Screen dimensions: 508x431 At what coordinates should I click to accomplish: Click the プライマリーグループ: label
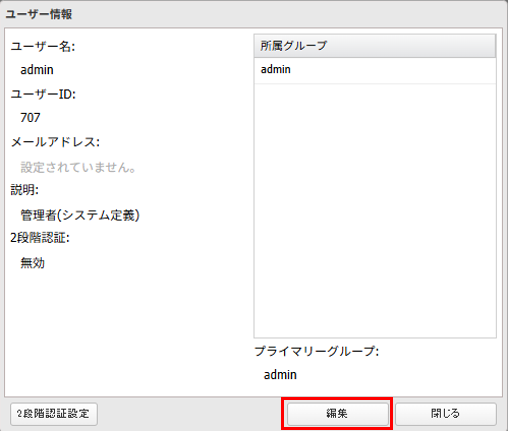pos(317,351)
